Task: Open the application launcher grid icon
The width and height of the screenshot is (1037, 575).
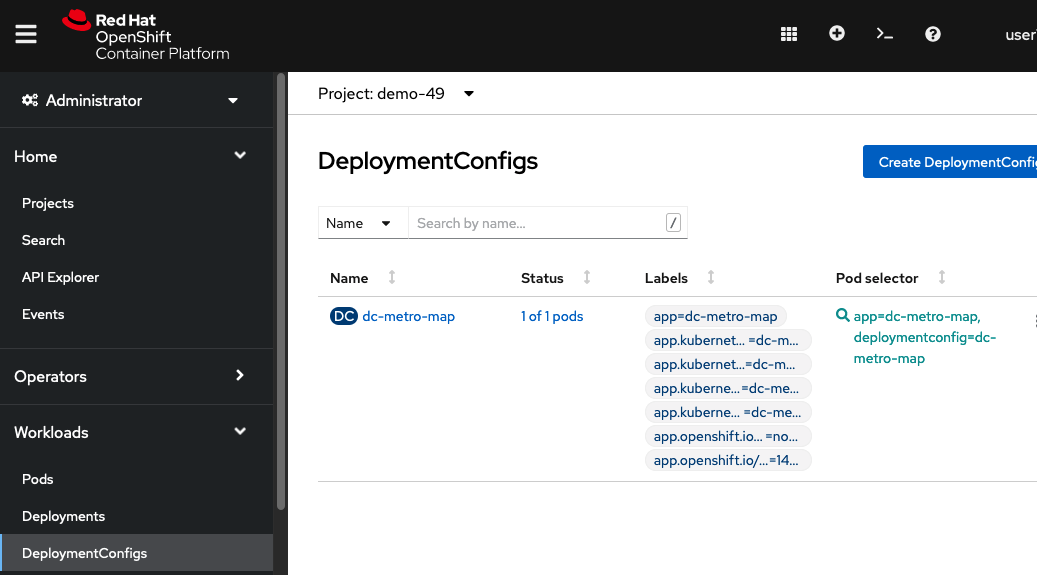Action: tap(788, 34)
